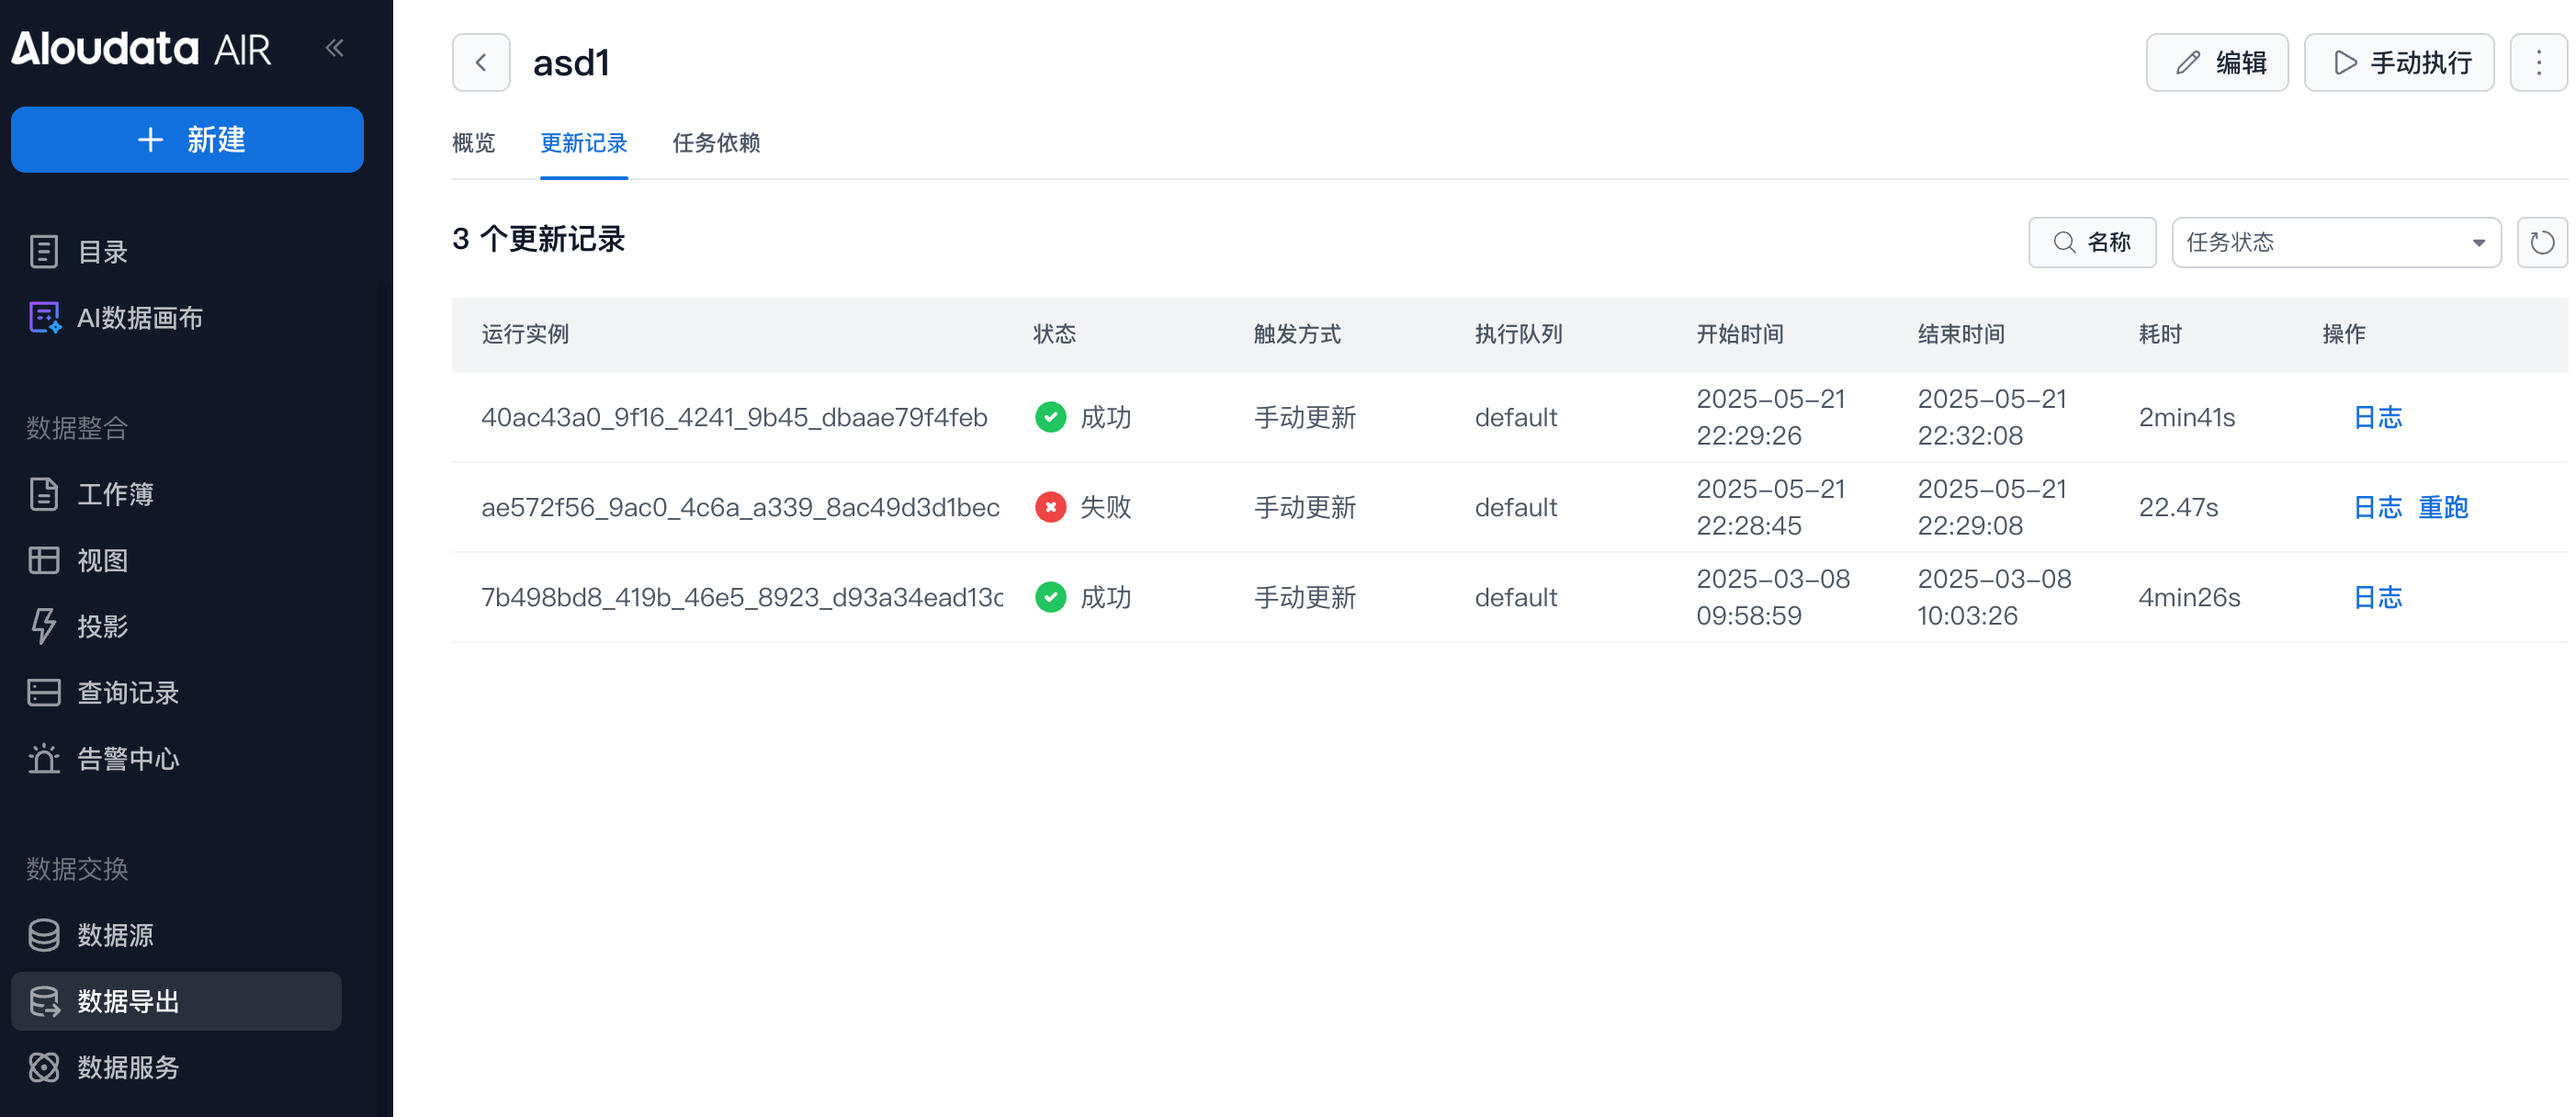This screenshot has width=2576, height=1117.
Task: Click the 编辑 edit button
Action: pyautogui.click(x=2216, y=63)
